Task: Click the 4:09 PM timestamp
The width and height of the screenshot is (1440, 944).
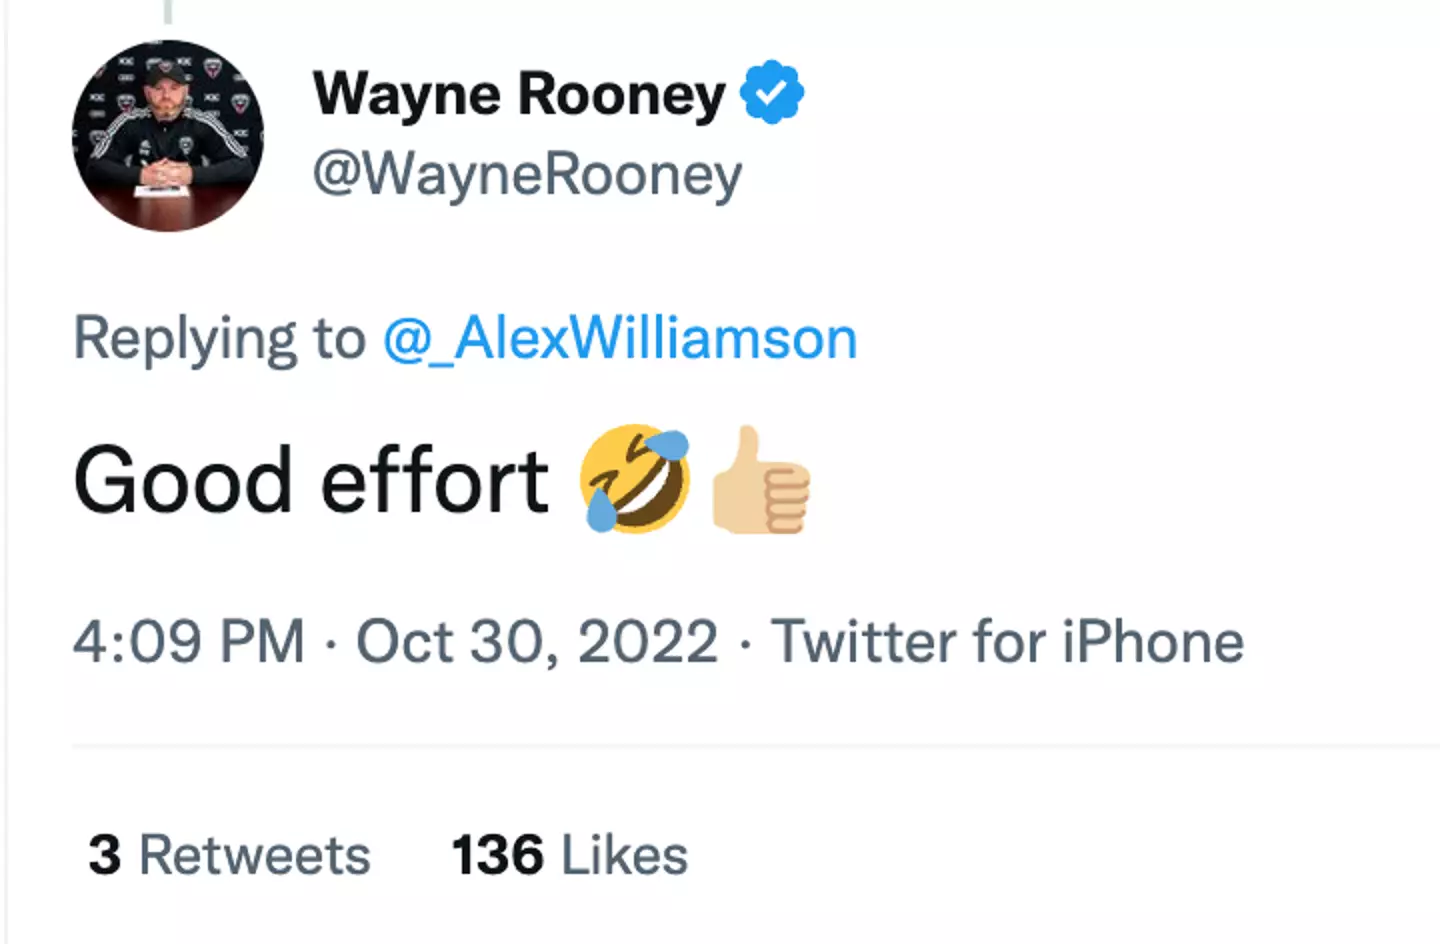Action: [x=189, y=641]
